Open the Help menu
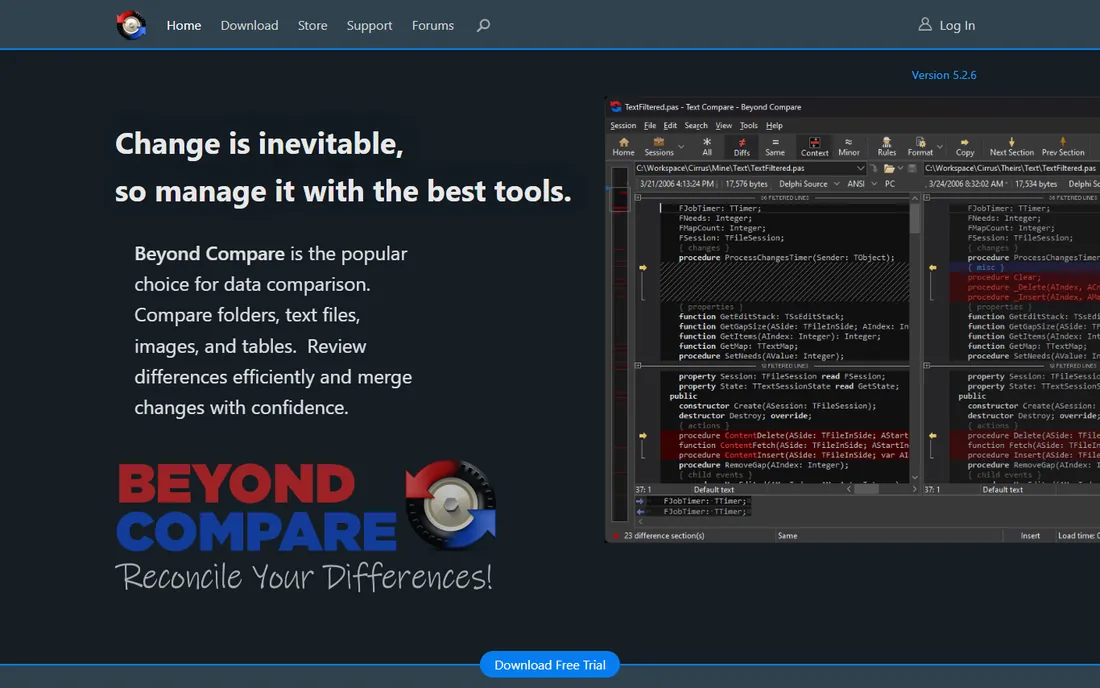 click(x=774, y=126)
